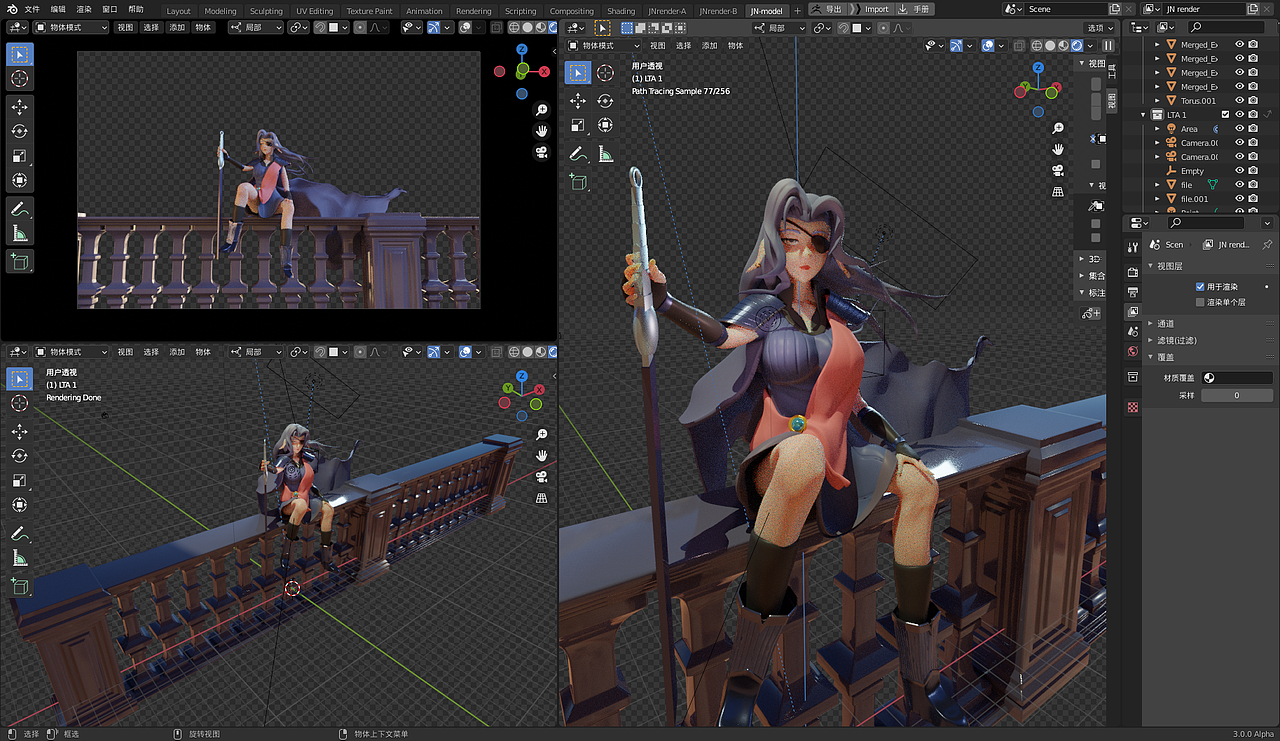
Task: Open the 添加 menu in the right viewport
Action: (x=710, y=45)
